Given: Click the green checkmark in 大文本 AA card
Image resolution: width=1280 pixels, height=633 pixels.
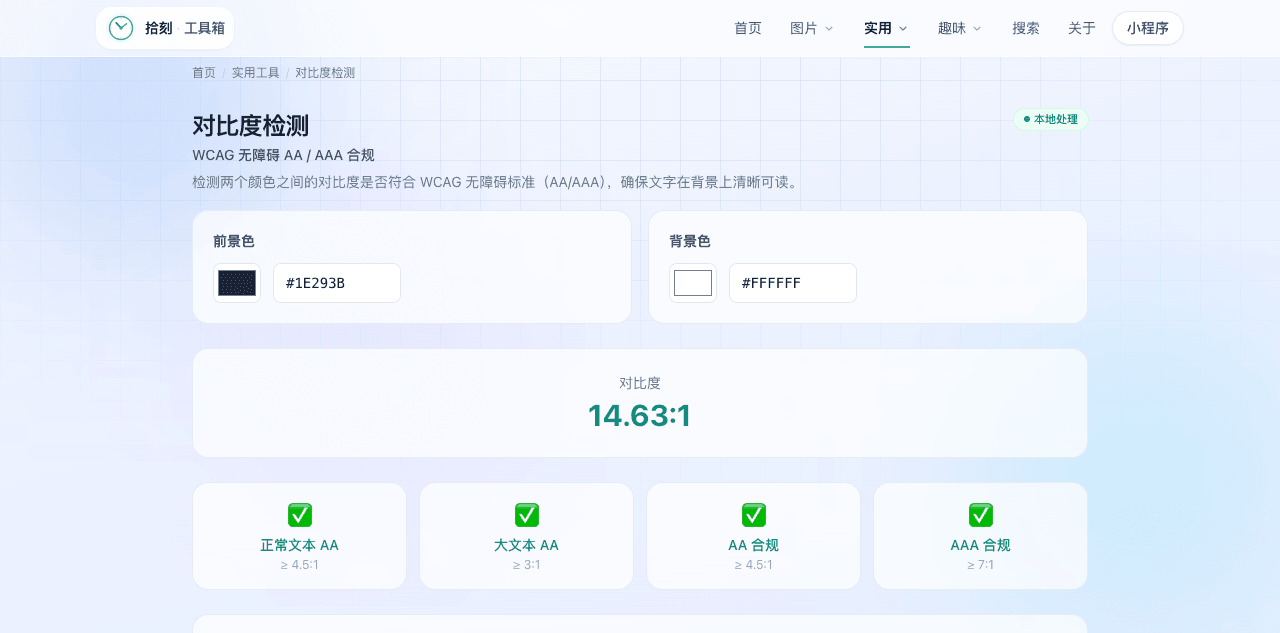Looking at the screenshot, I should pyautogui.click(x=527, y=515).
